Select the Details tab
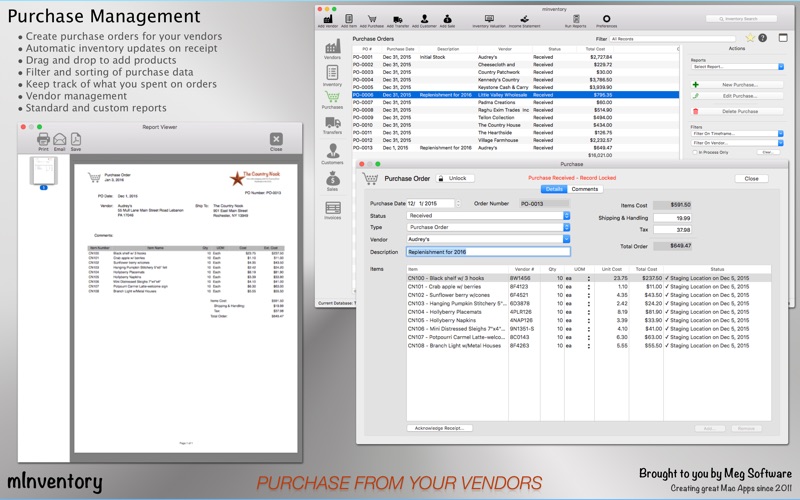This screenshot has height=500, width=800. [553, 189]
